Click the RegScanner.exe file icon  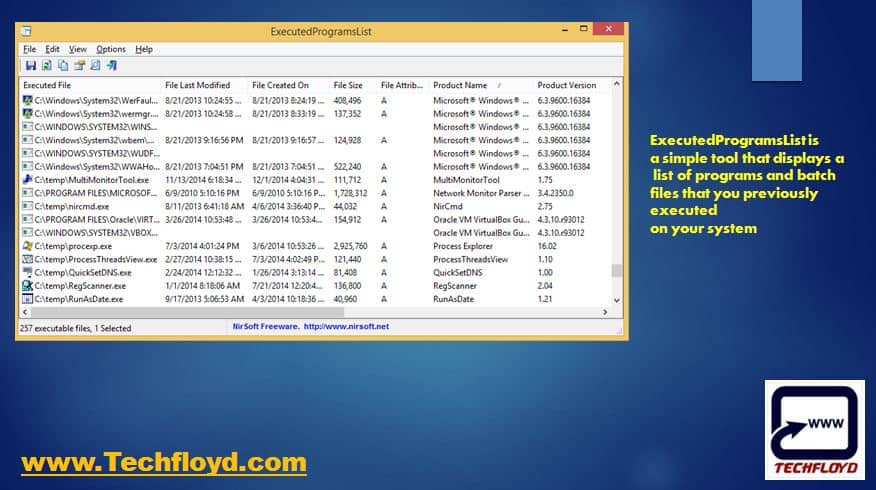(x=27, y=286)
